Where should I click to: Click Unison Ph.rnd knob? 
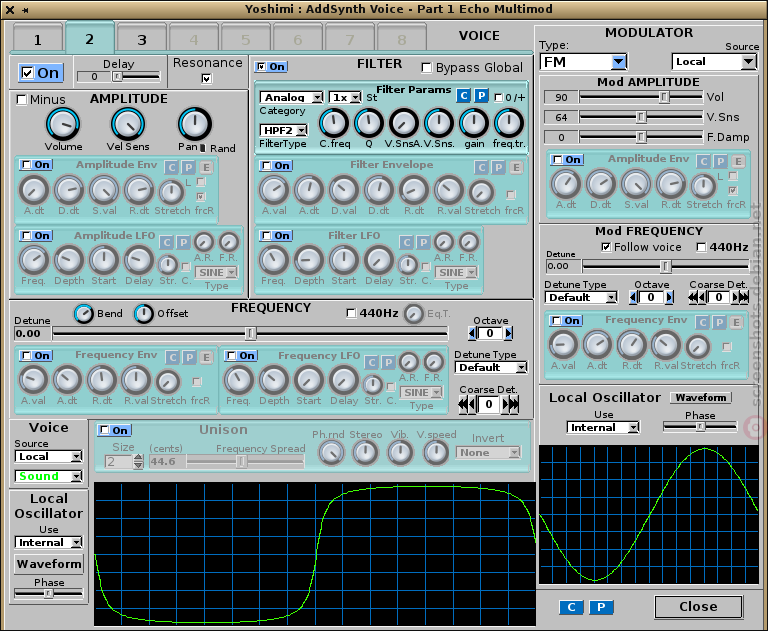point(330,453)
